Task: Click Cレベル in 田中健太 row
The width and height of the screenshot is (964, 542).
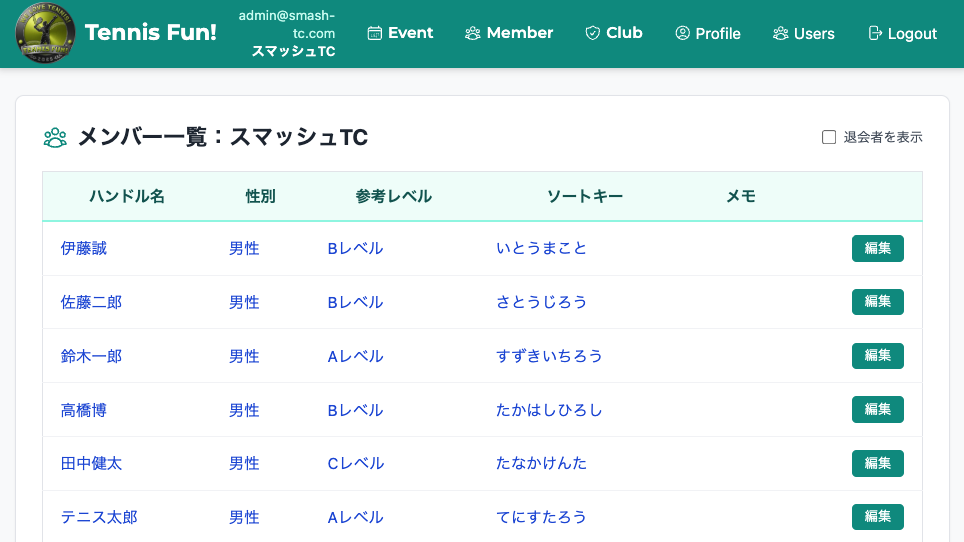Action: point(355,463)
